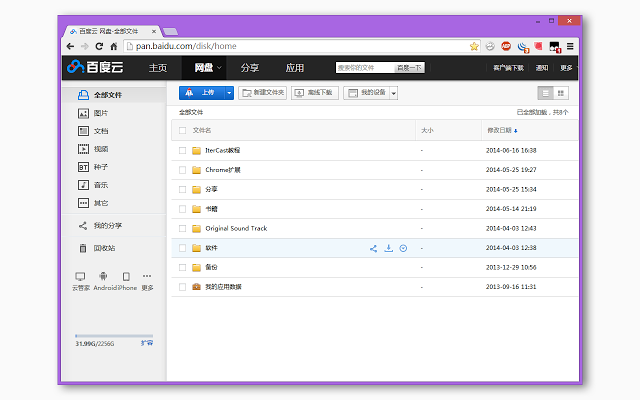Viewport: 640px width, 400px height.
Task: Expand the 上传 upload dropdown arrow
Action: pyautogui.click(x=229, y=93)
